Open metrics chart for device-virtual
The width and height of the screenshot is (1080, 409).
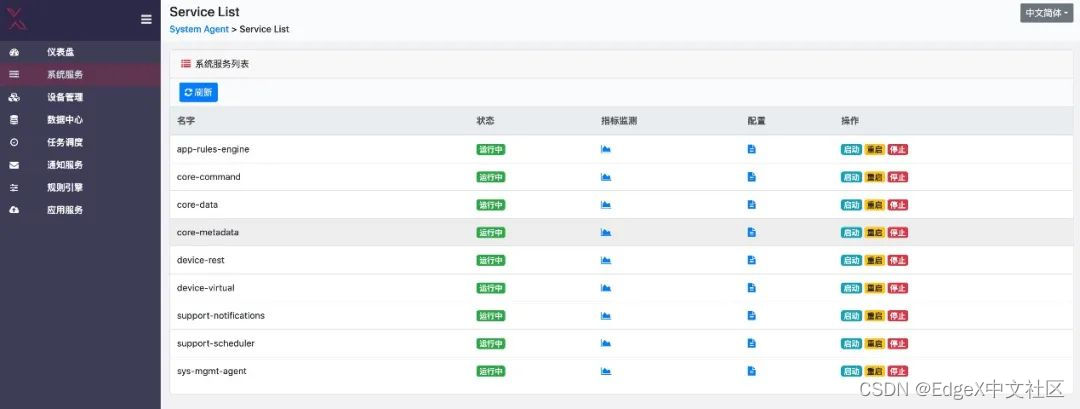pyautogui.click(x=606, y=288)
